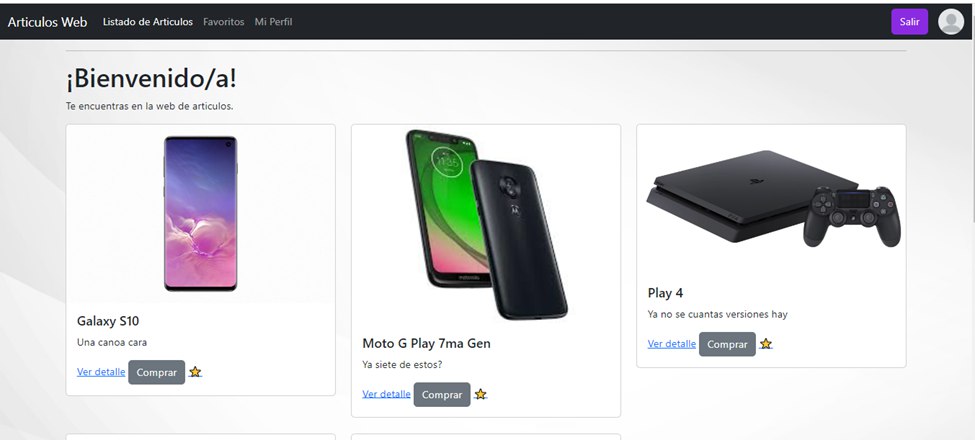Image resolution: width=975 pixels, height=440 pixels.
Task: Open the user avatar in navbar
Action: pyautogui.click(x=951, y=22)
